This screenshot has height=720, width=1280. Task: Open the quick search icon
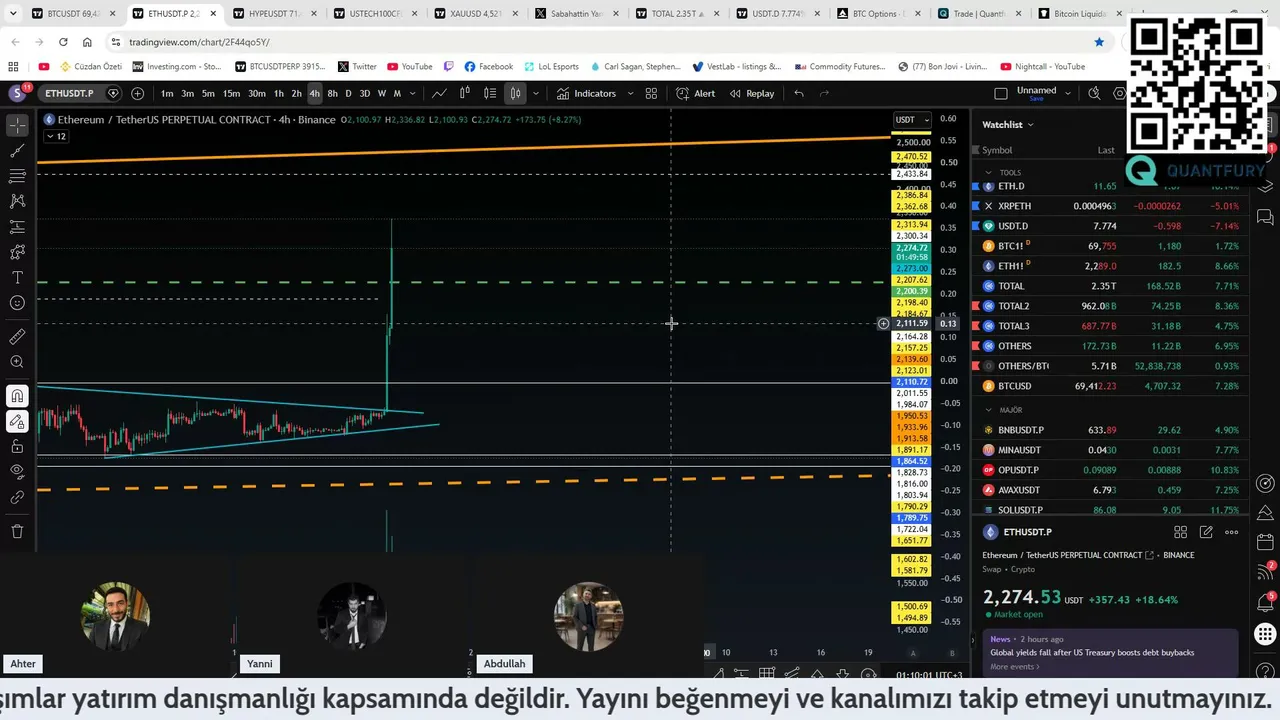1094,93
